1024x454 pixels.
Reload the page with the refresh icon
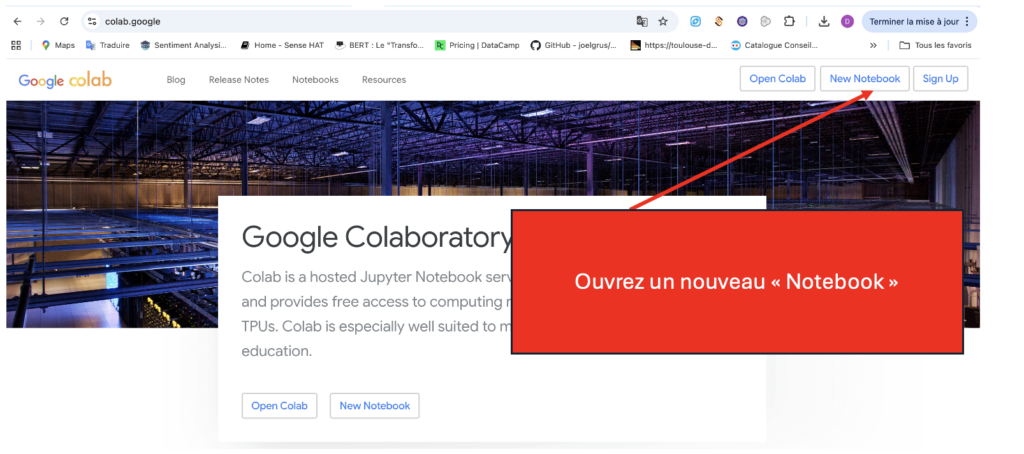64,21
